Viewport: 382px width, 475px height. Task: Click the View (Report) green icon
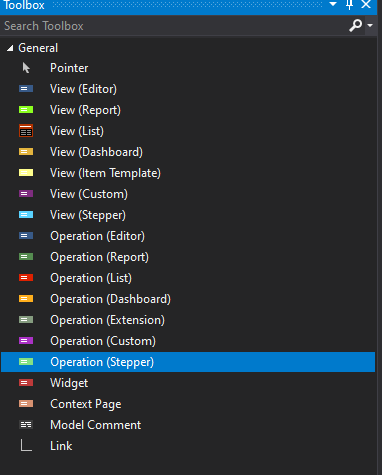pos(26,110)
